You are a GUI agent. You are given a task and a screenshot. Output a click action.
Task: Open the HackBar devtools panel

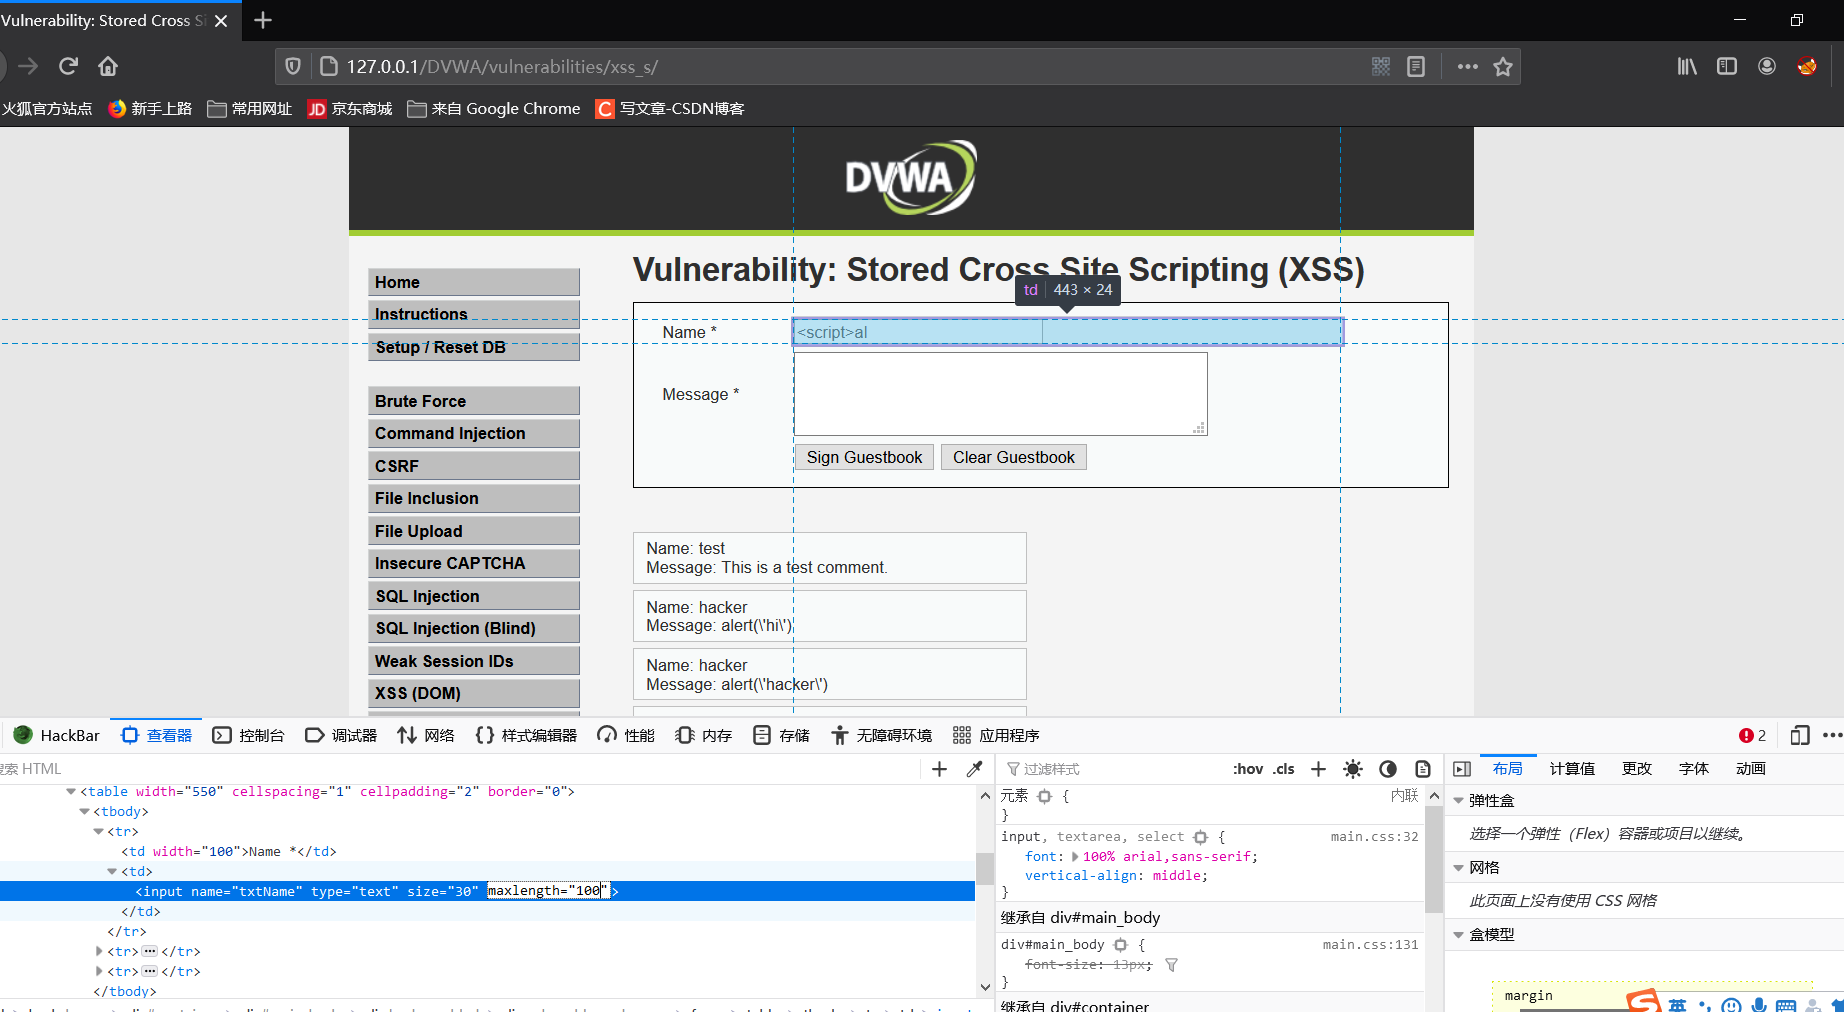[57, 735]
